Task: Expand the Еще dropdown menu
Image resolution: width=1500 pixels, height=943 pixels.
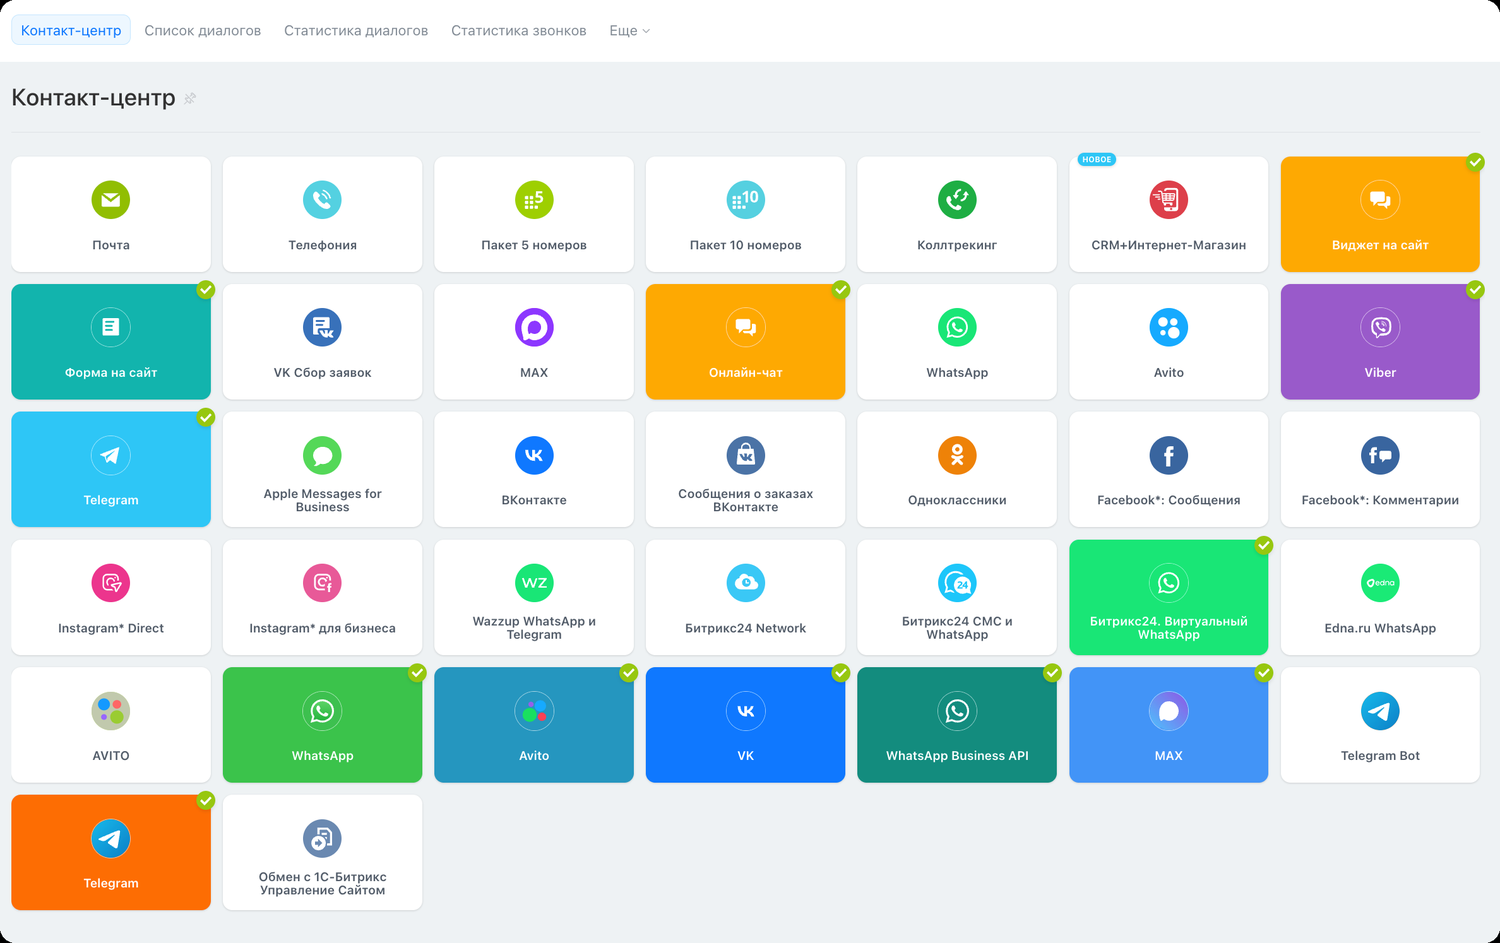Action: click(630, 31)
